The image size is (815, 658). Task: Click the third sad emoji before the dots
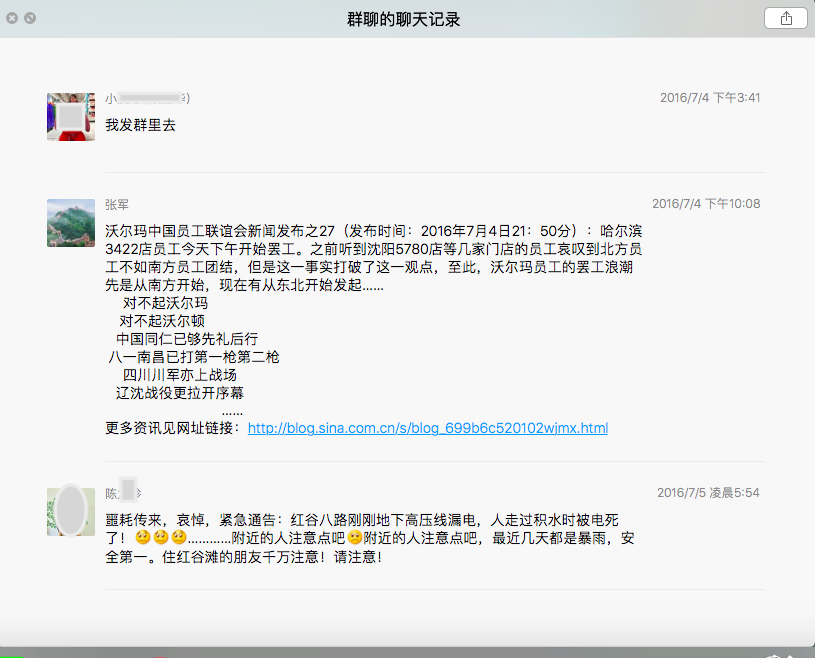[x=179, y=537]
